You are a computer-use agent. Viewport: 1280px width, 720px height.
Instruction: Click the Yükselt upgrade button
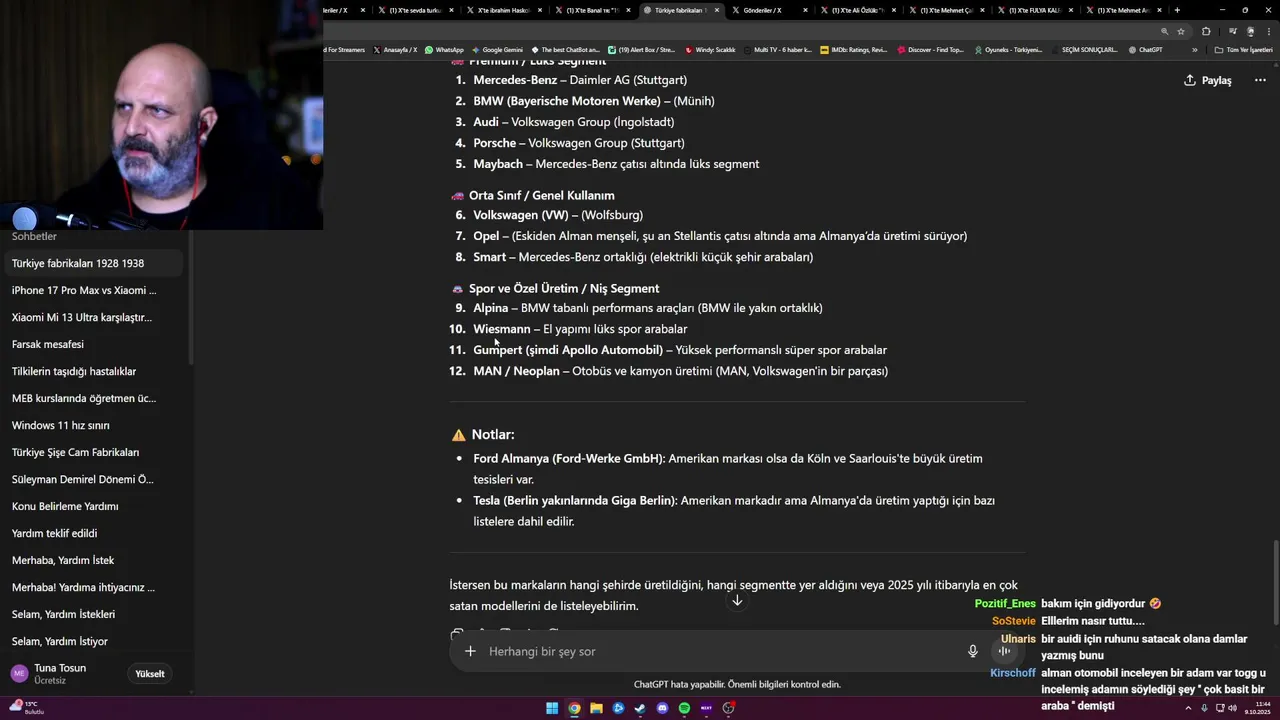tap(150, 674)
